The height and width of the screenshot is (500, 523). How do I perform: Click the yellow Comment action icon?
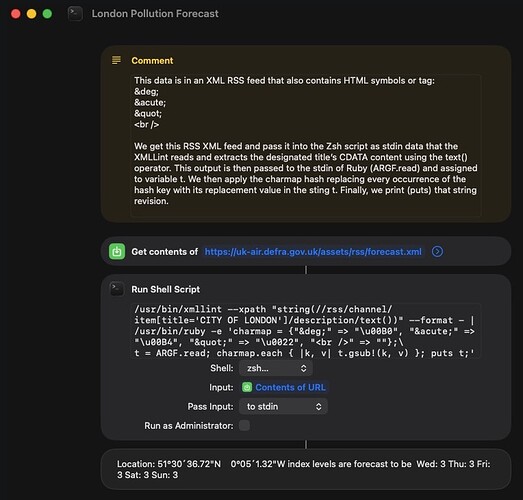pyautogui.click(x=116, y=60)
